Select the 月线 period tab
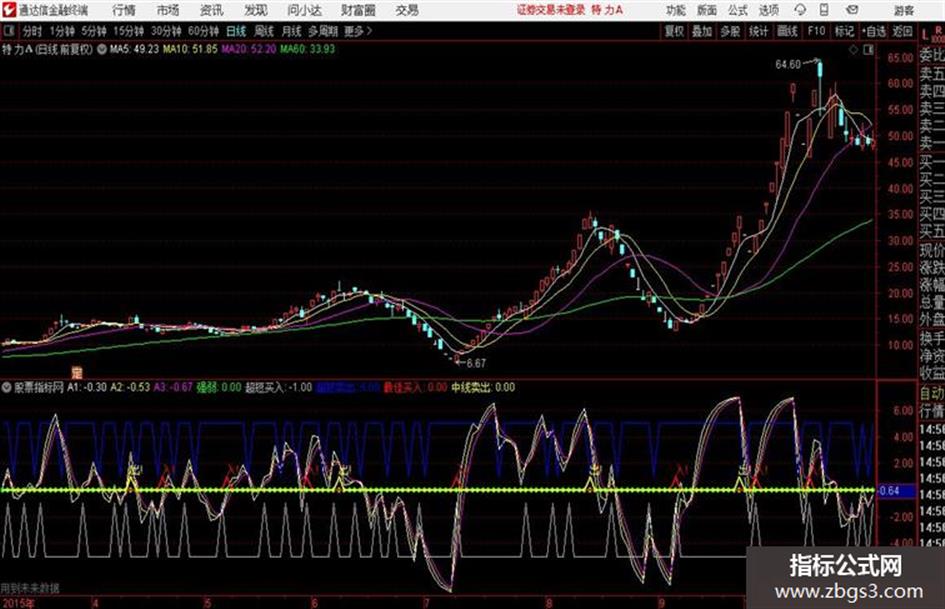 click(x=291, y=31)
